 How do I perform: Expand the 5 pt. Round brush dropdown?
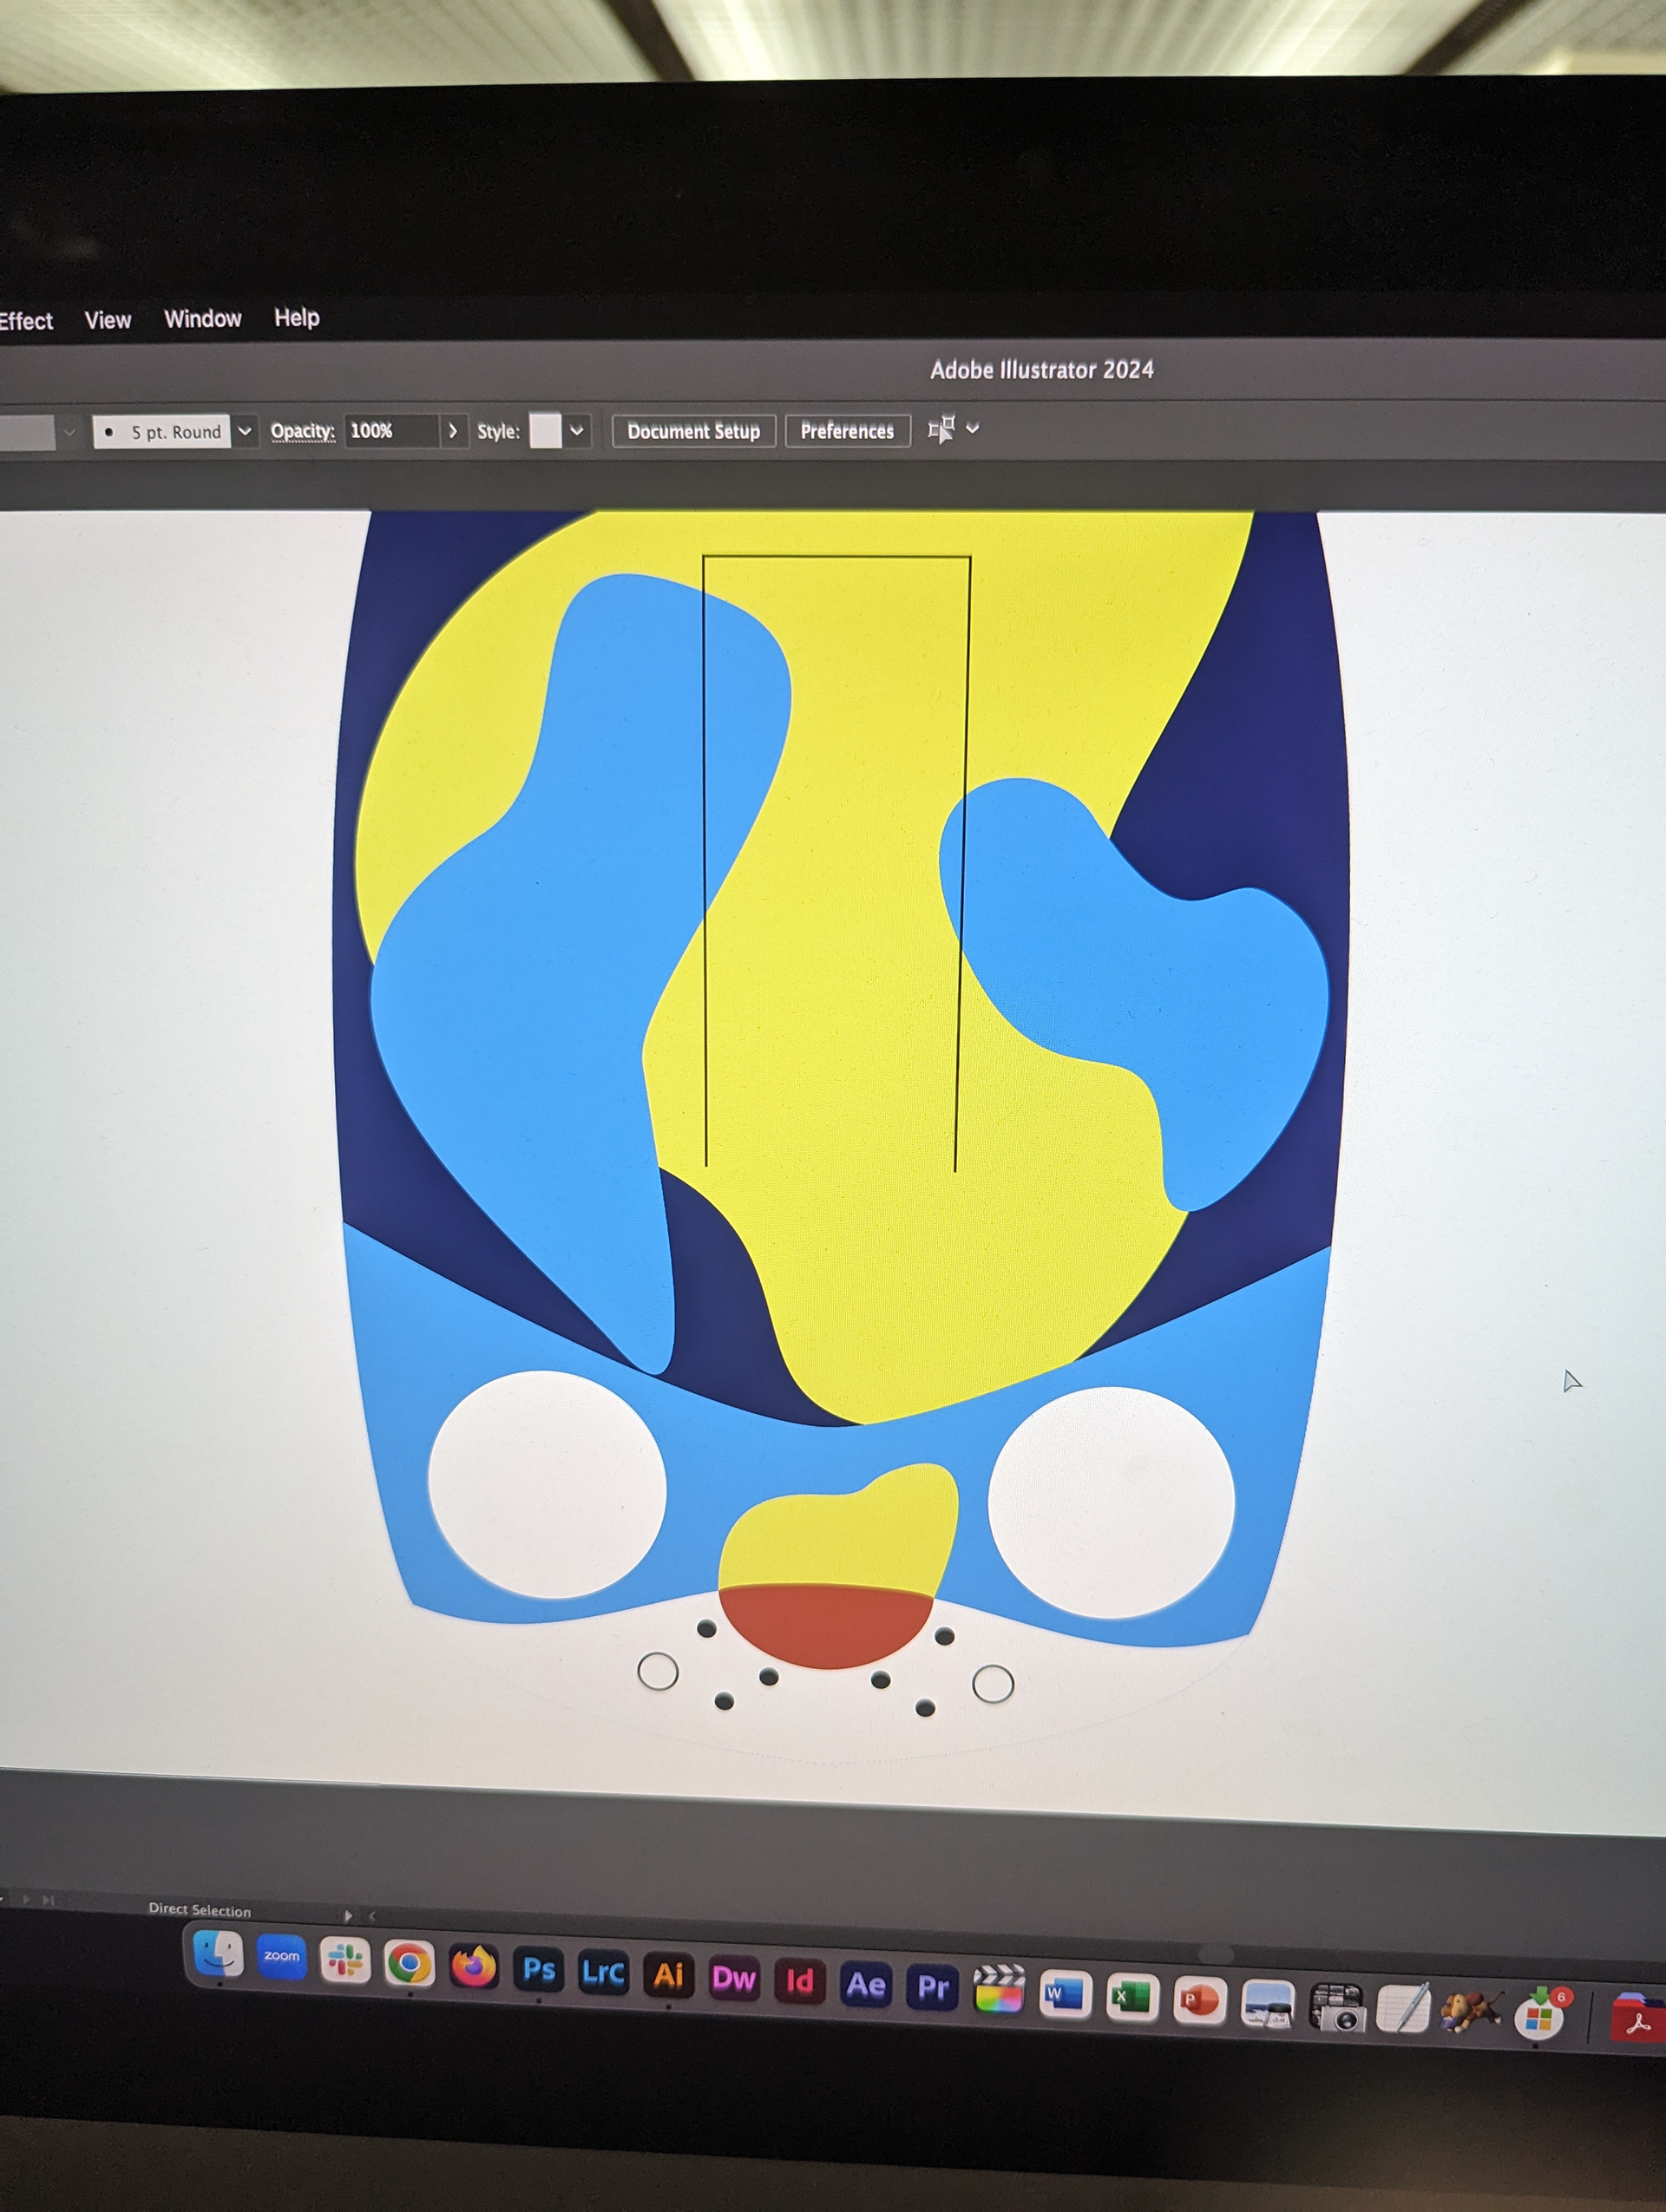click(245, 431)
